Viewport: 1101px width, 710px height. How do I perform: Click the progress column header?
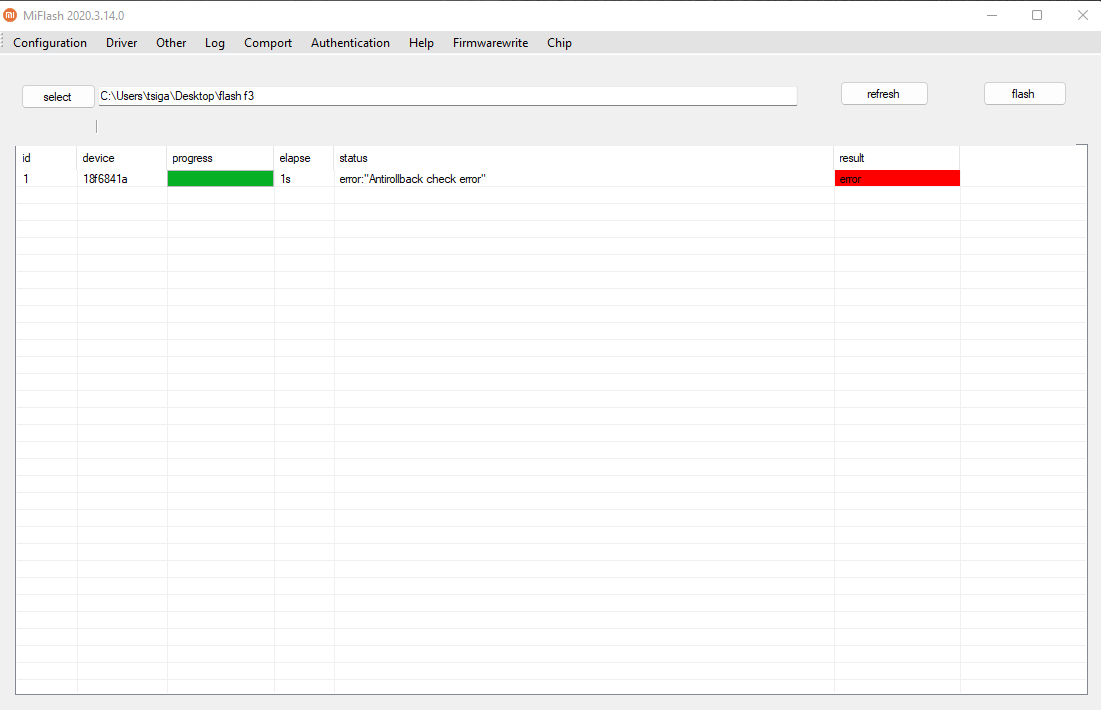(x=220, y=158)
